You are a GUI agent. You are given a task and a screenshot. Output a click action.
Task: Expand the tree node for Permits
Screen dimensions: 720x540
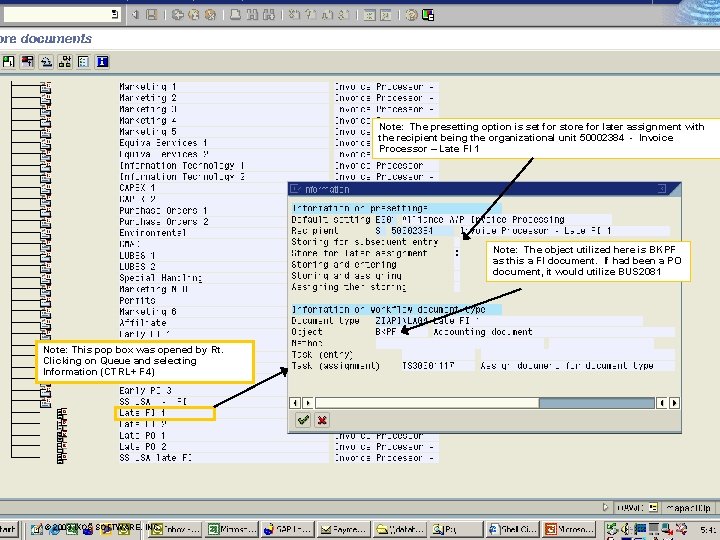coord(45,300)
